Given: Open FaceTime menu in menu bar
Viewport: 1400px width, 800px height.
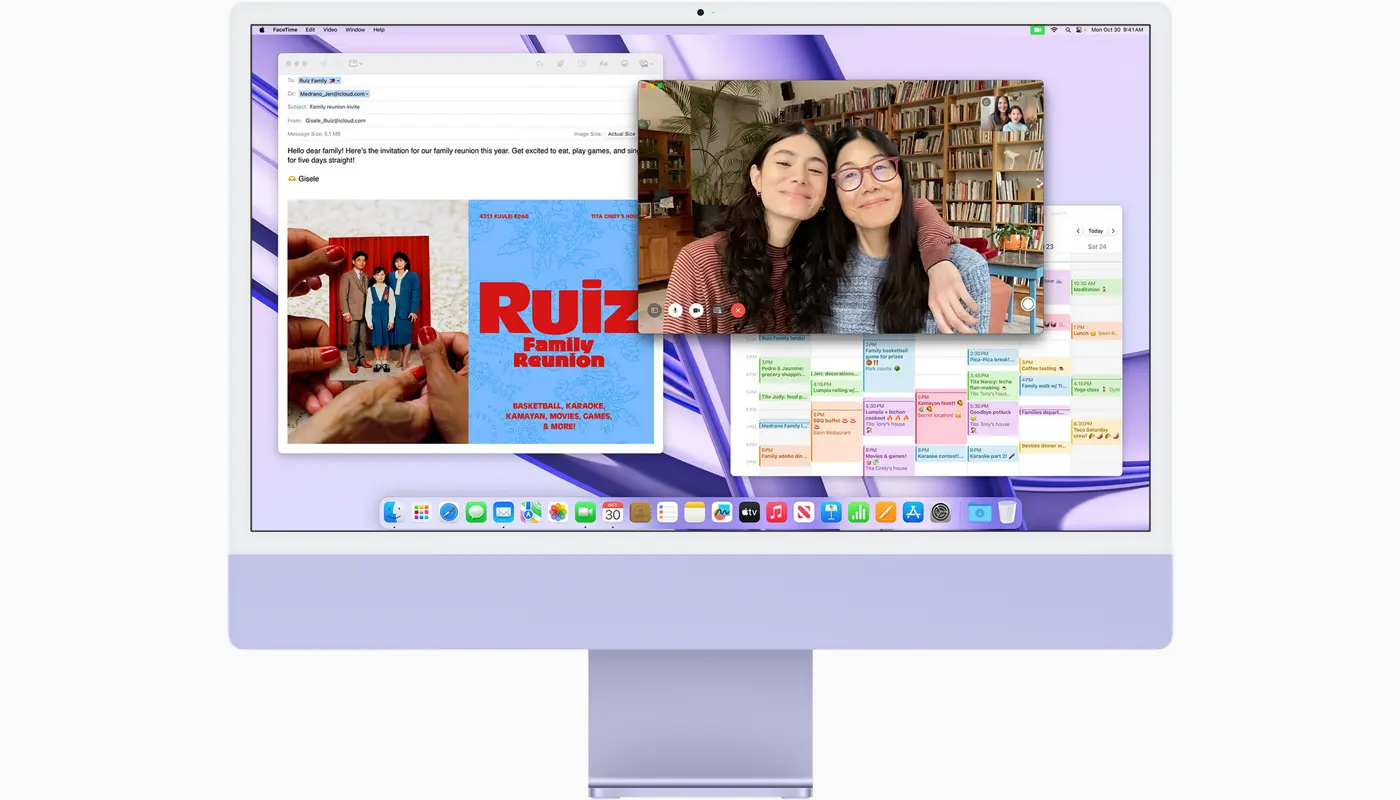Looking at the screenshot, I should [x=285, y=30].
